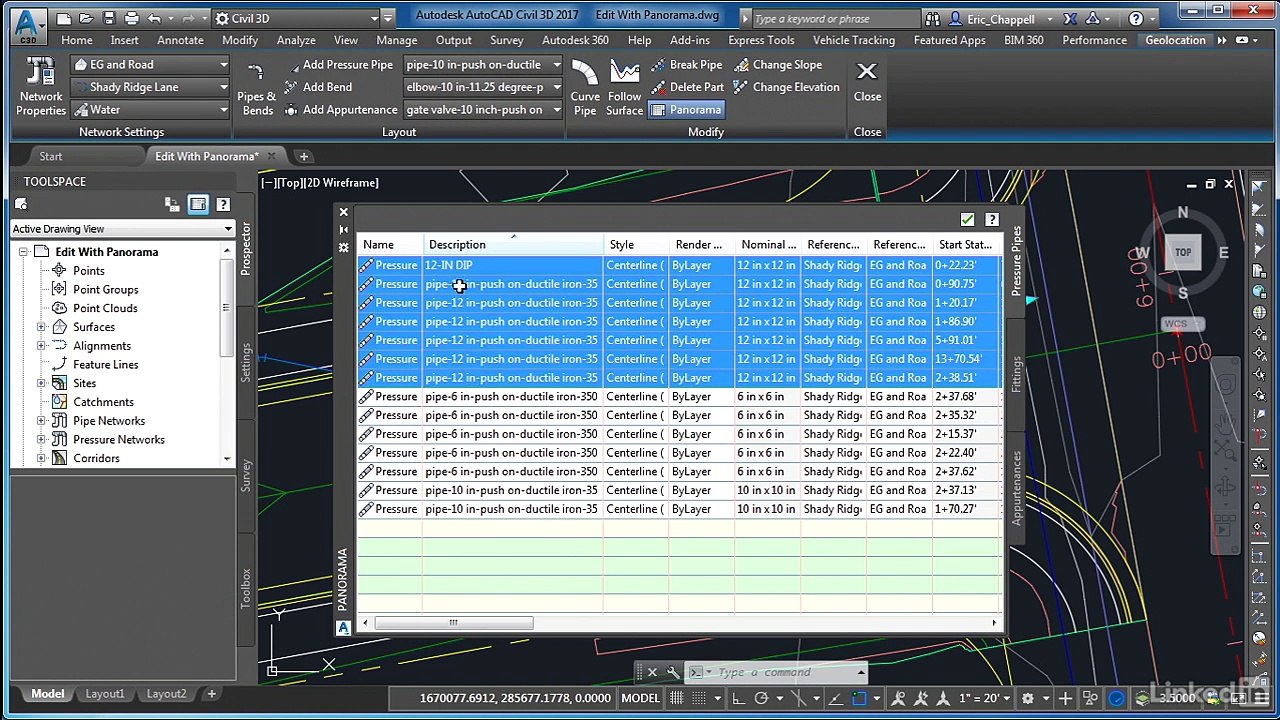The width and height of the screenshot is (1280, 720).
Task: Activate the Follow Surface tool
Action: tap(624, 87)
